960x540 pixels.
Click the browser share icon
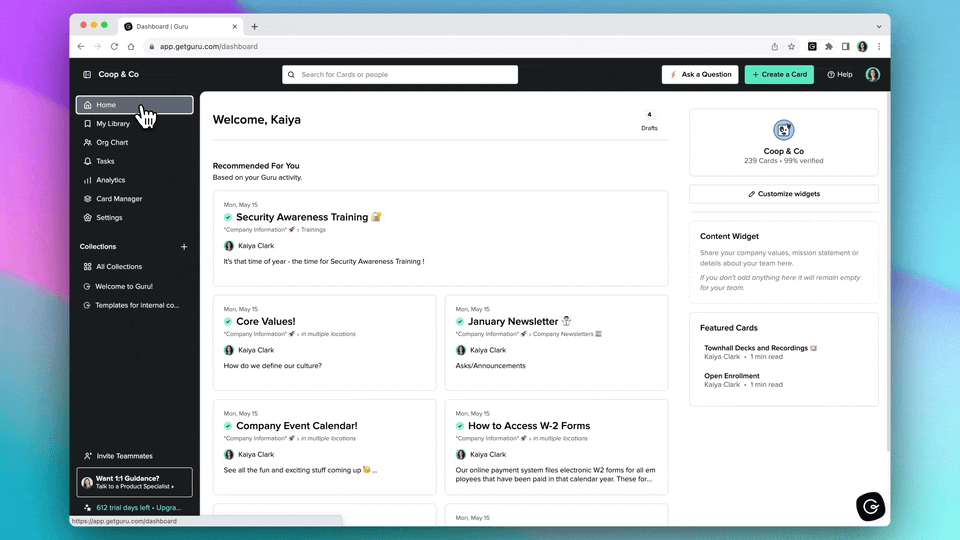coord(774,47)
